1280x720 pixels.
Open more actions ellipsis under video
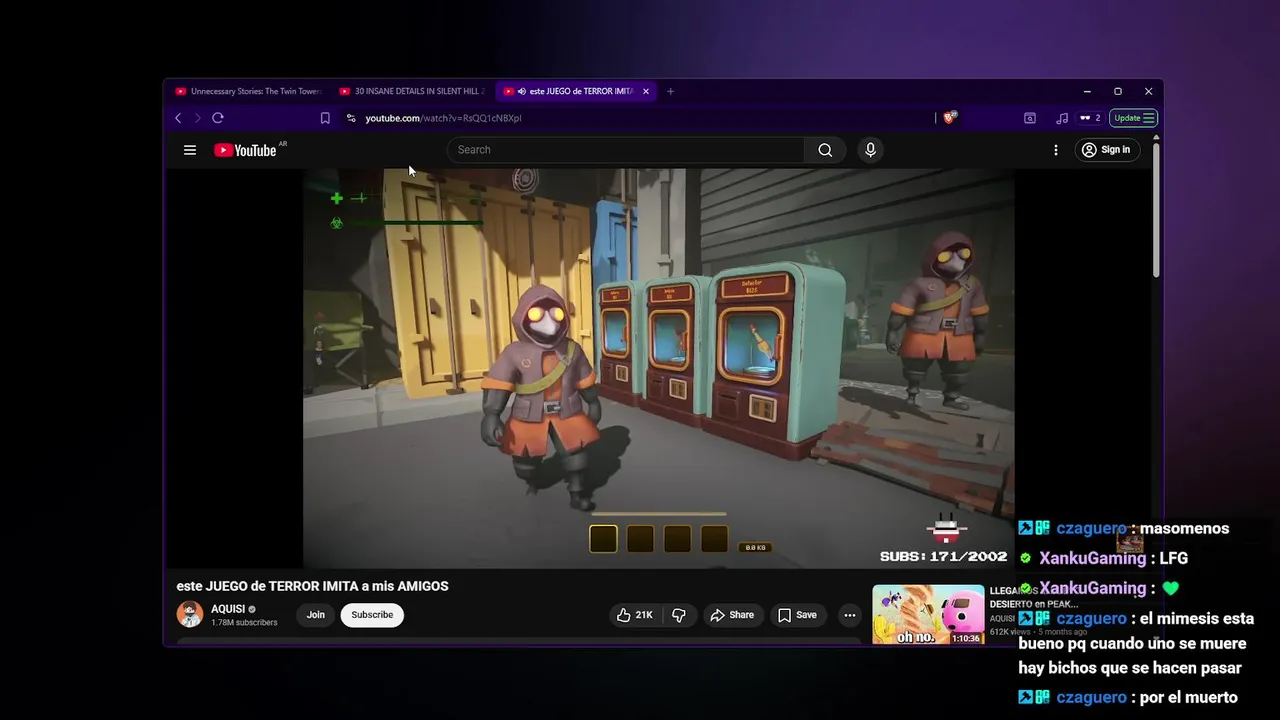point(849,615)
